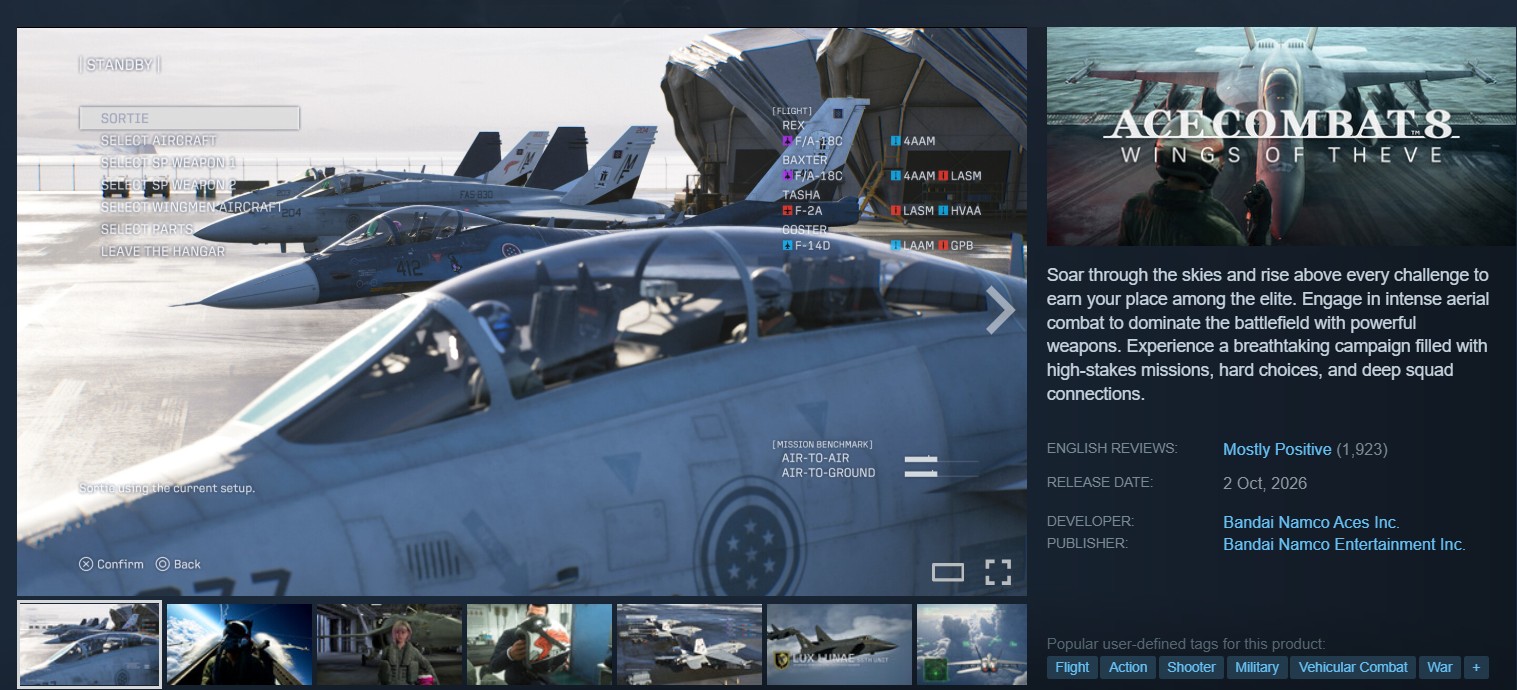Image resolution: width=1517 pixels, height=690 pixels.
Task: Click the "Back" prompt in the screenshot
Action: (x=178, y=564)
